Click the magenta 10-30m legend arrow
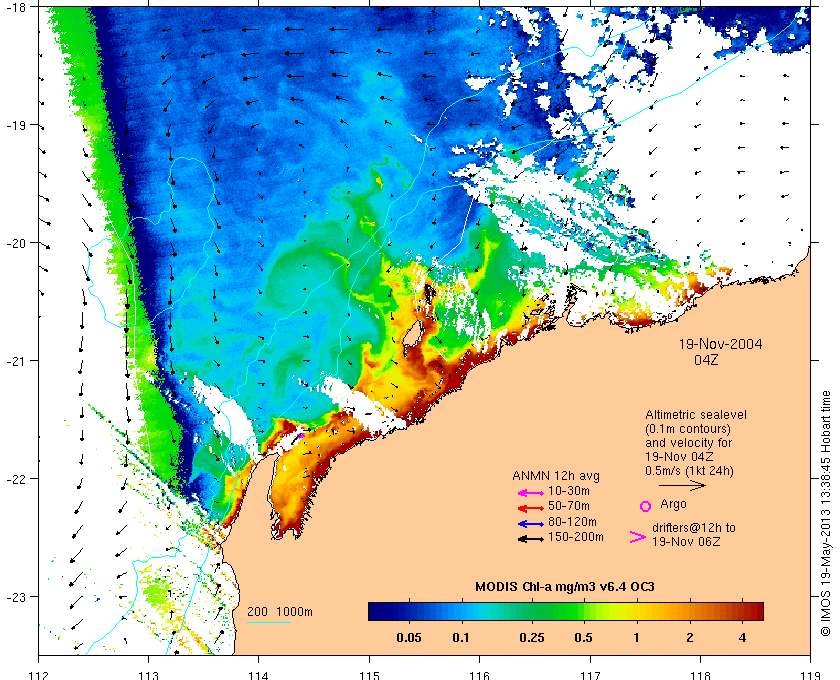 tap(531, 493)
